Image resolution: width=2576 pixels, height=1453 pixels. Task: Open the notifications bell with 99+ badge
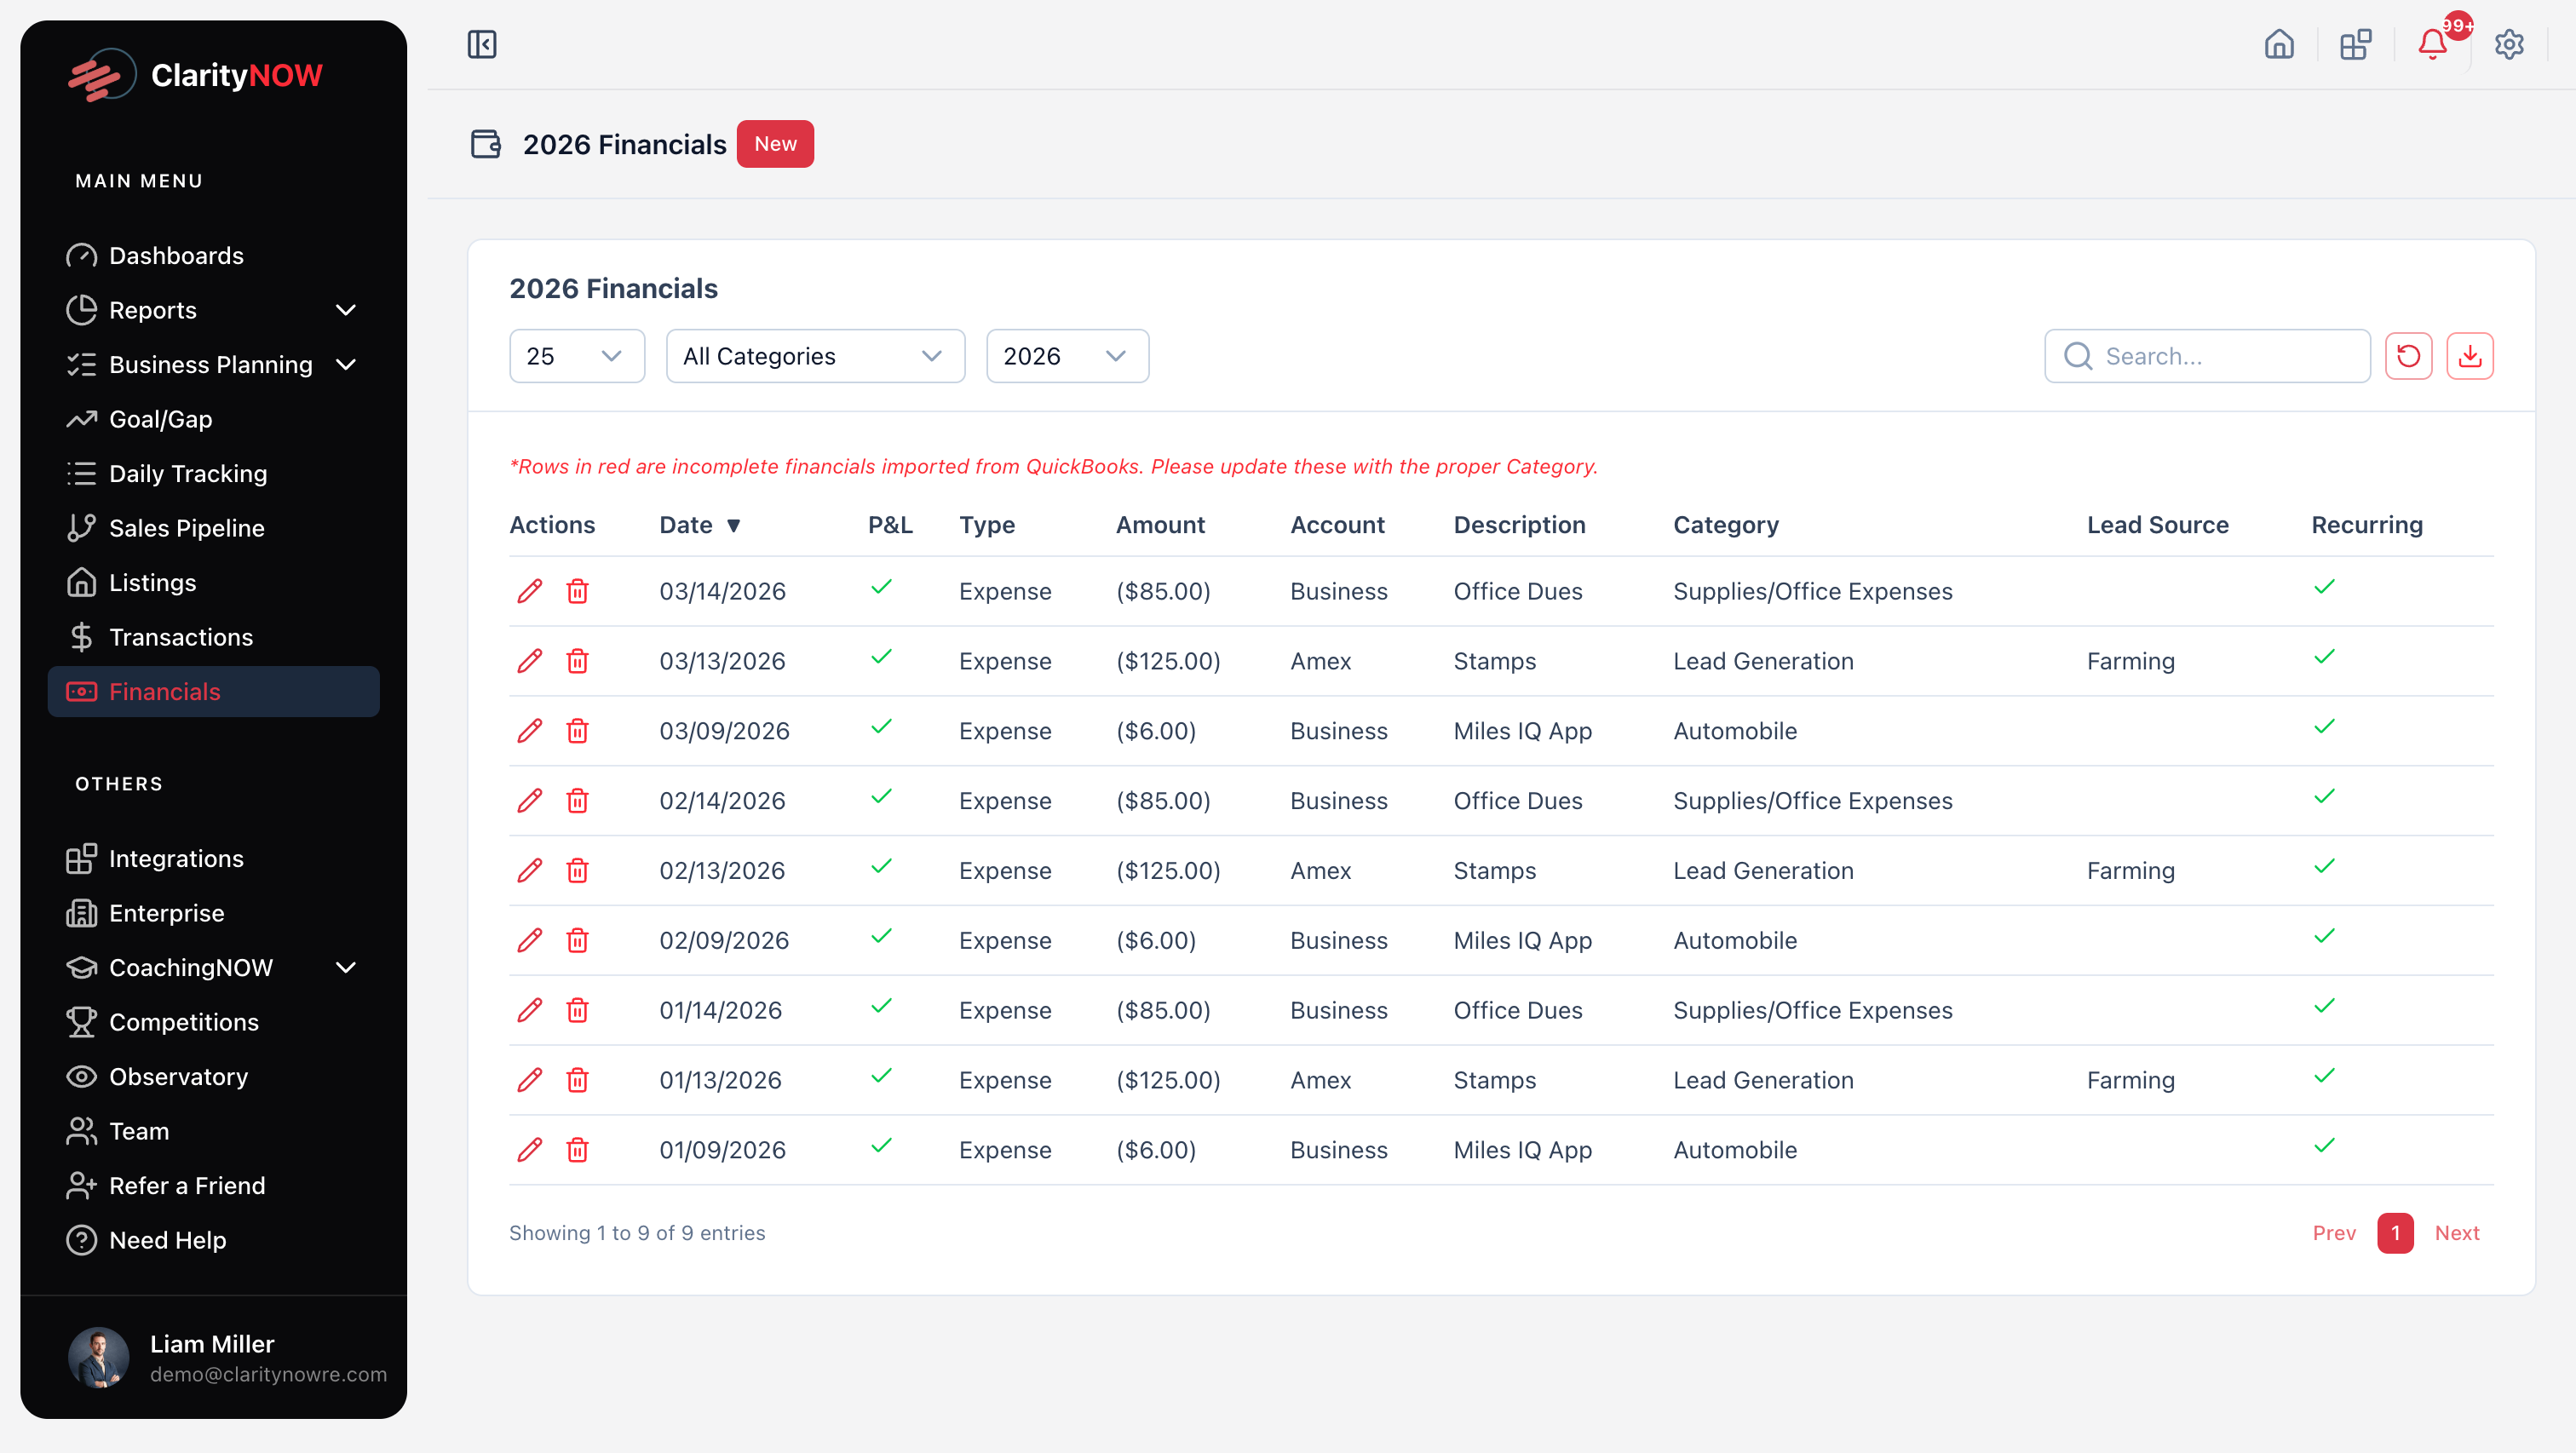(2431, 44)
